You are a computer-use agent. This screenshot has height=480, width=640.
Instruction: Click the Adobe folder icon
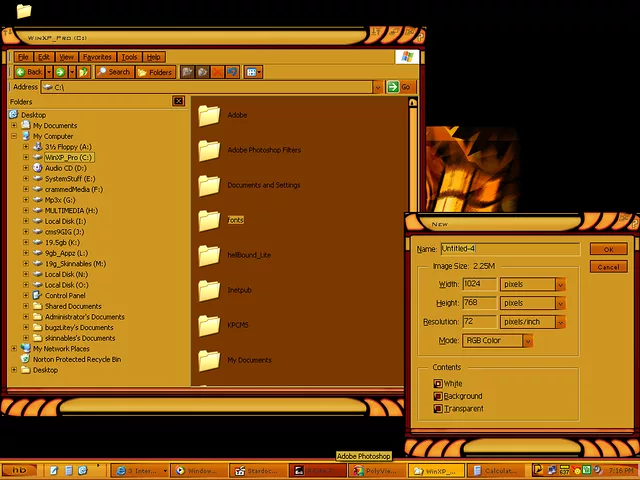pos(209,115)
